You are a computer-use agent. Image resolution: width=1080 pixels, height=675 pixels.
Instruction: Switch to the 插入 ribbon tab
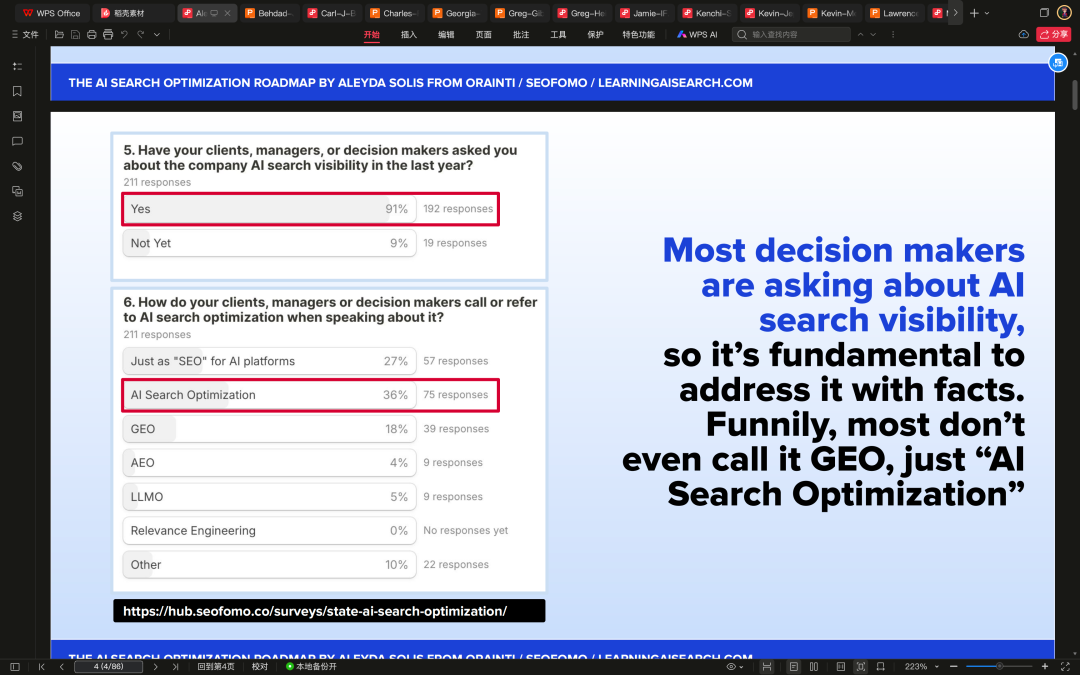[409, 34]
